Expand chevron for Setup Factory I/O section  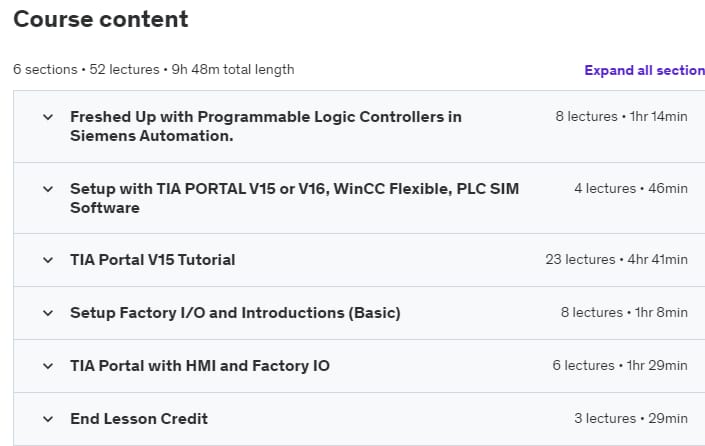click(x=47, y=313)
